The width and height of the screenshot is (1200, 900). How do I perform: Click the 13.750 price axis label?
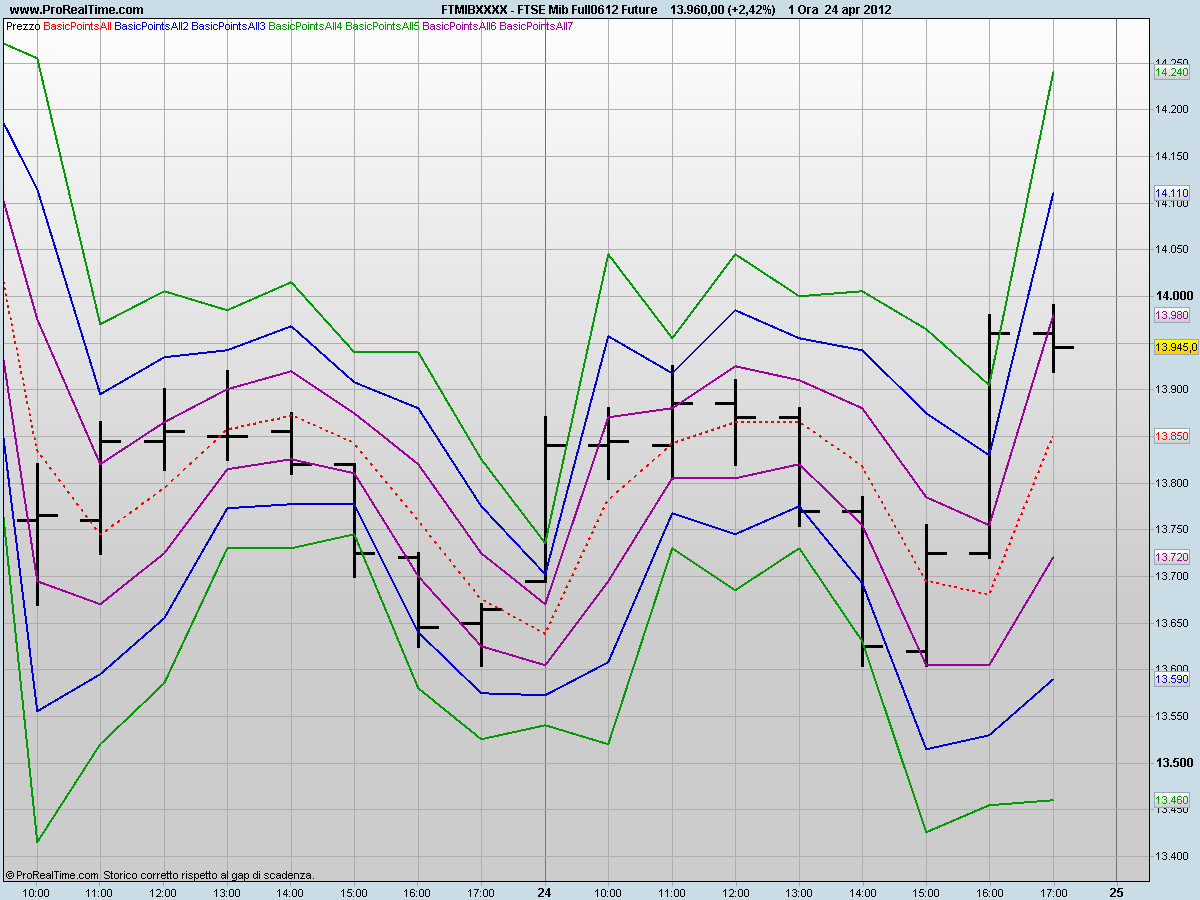tap(1171, 529)
